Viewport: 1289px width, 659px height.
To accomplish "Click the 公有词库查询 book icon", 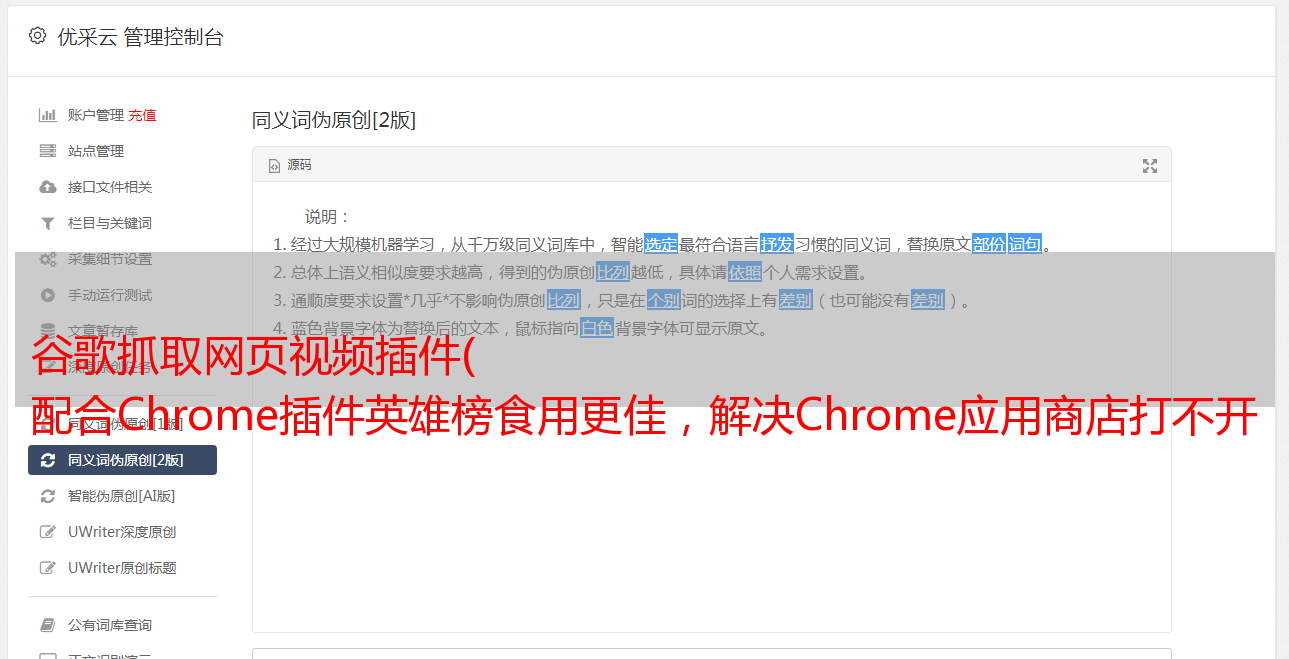I will tap(47, 625).
